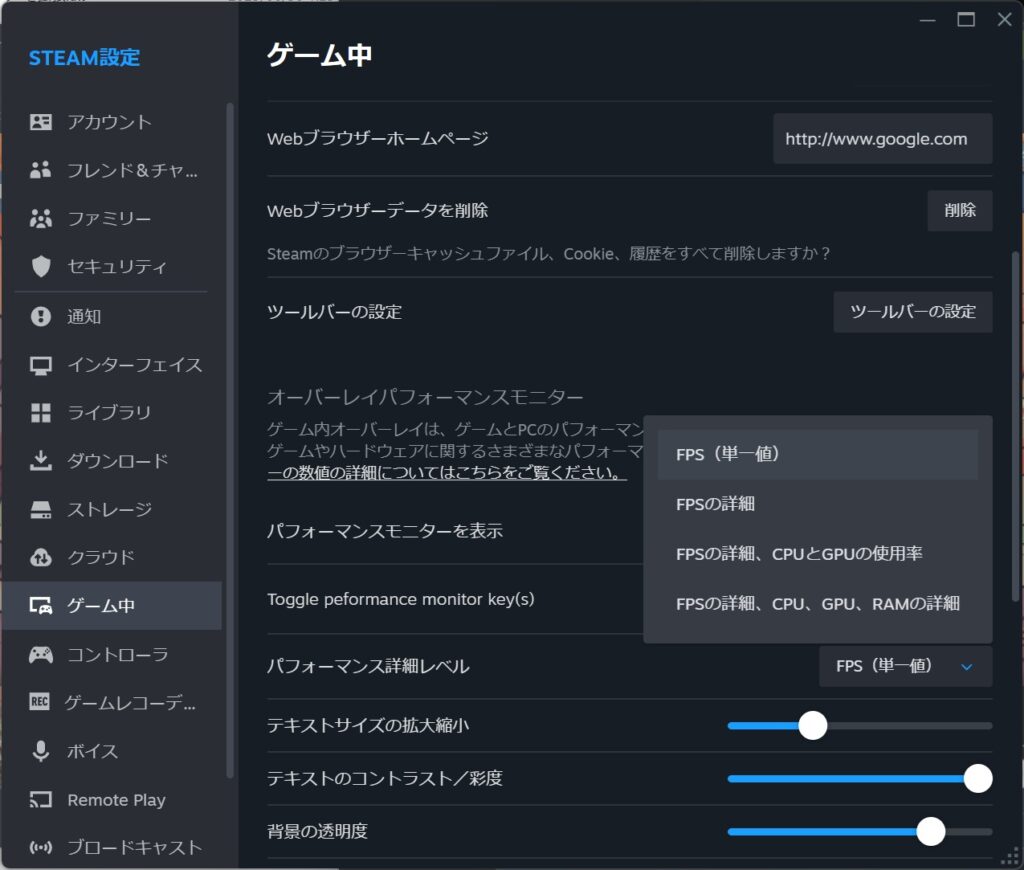
Task: Choose FPS(単一値) in the dropdown list
Action: pos(818,454)
